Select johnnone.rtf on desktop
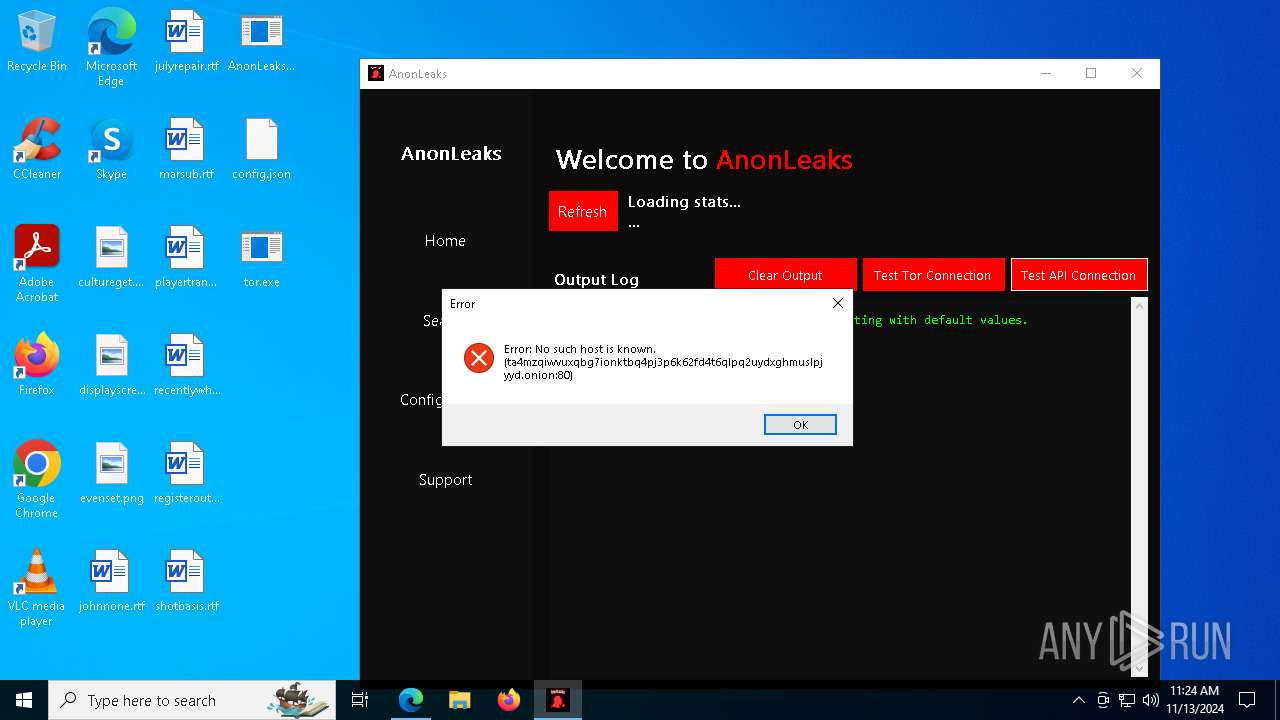 (111, 582)
